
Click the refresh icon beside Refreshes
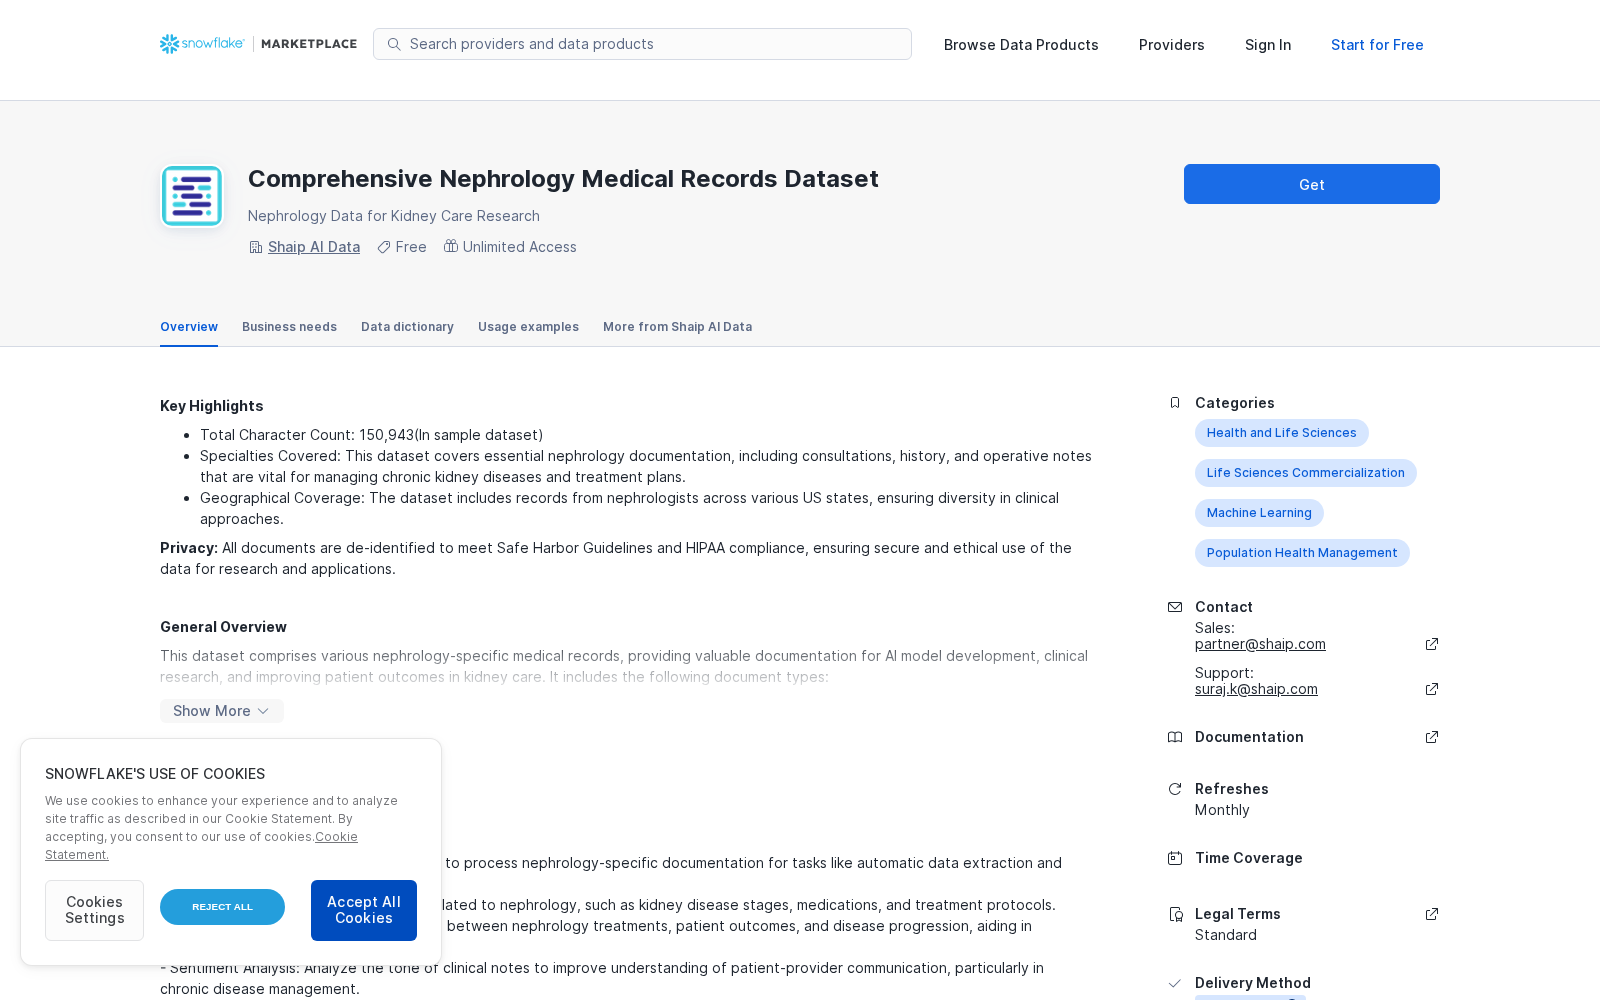pos(1175,789)
